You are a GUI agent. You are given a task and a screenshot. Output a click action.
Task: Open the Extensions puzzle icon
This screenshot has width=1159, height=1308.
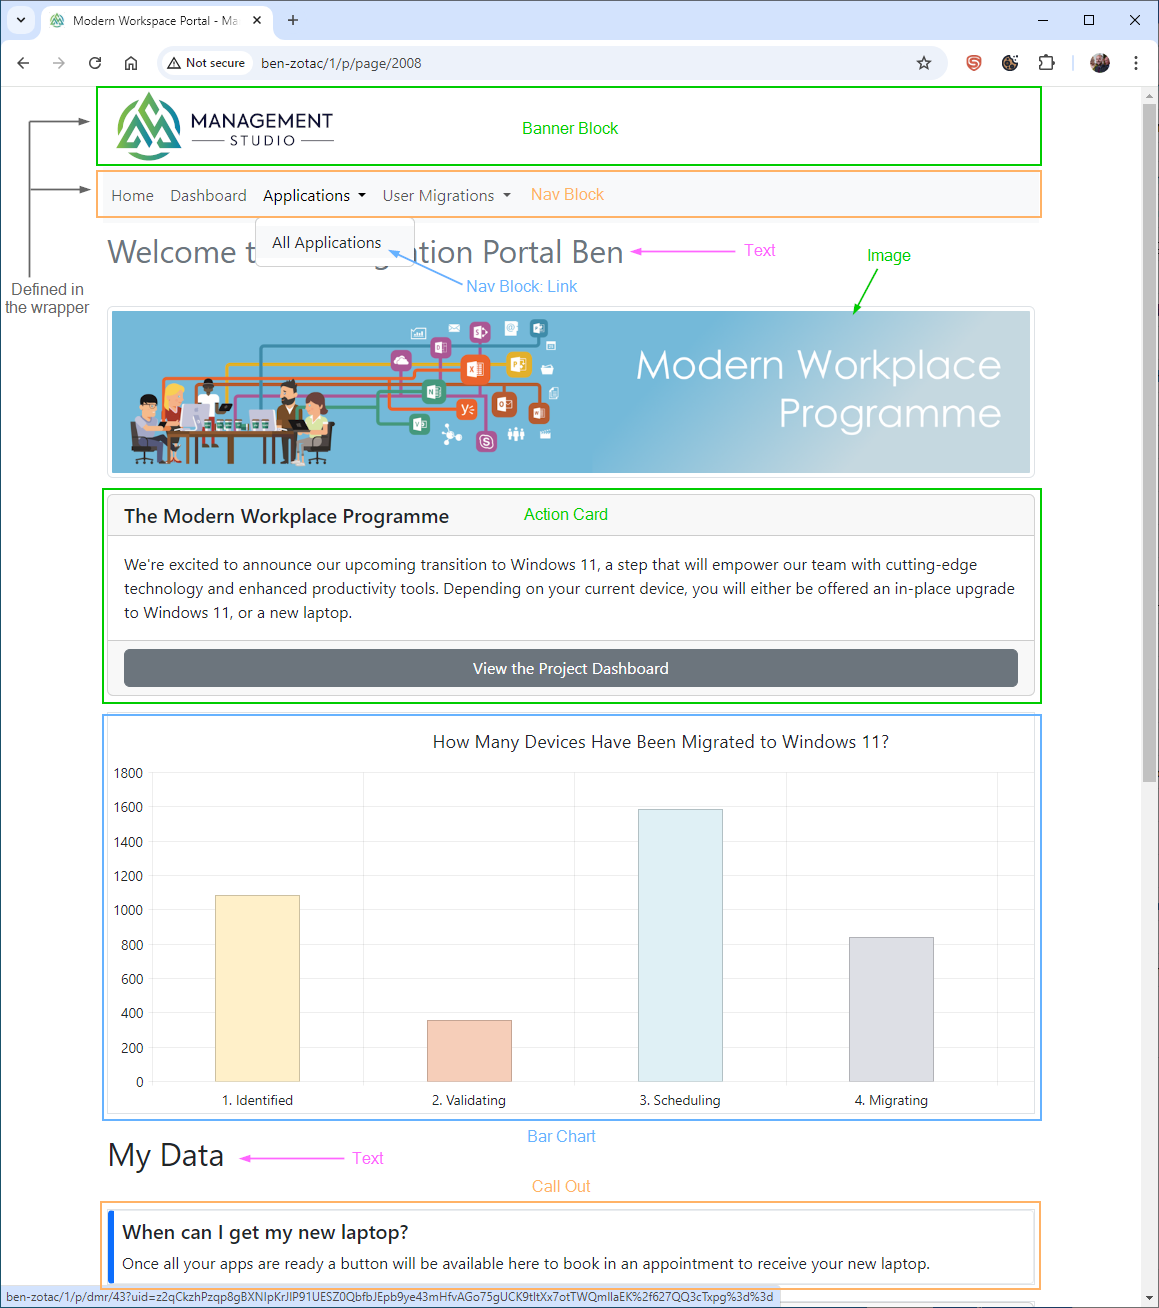pyautogui.click(x=1046, y=63)
